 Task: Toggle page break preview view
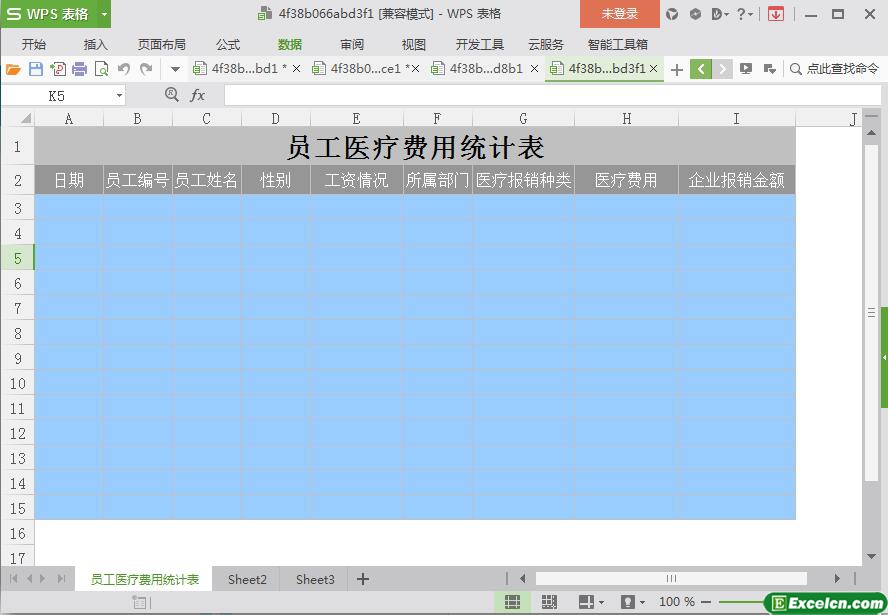click(x=549, y=602)
